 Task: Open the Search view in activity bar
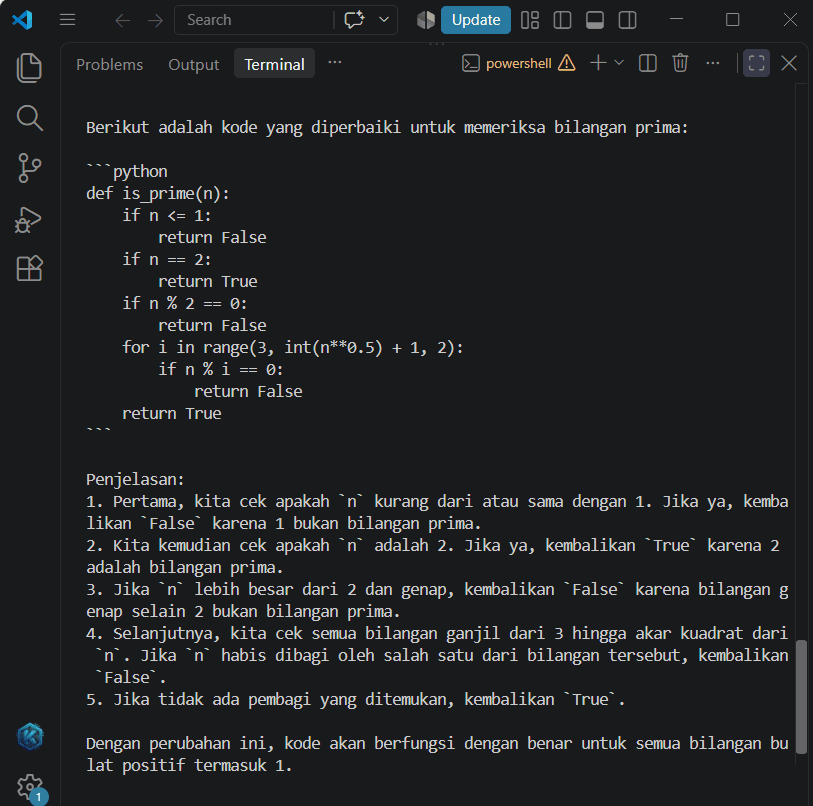(x=29, y=118)
